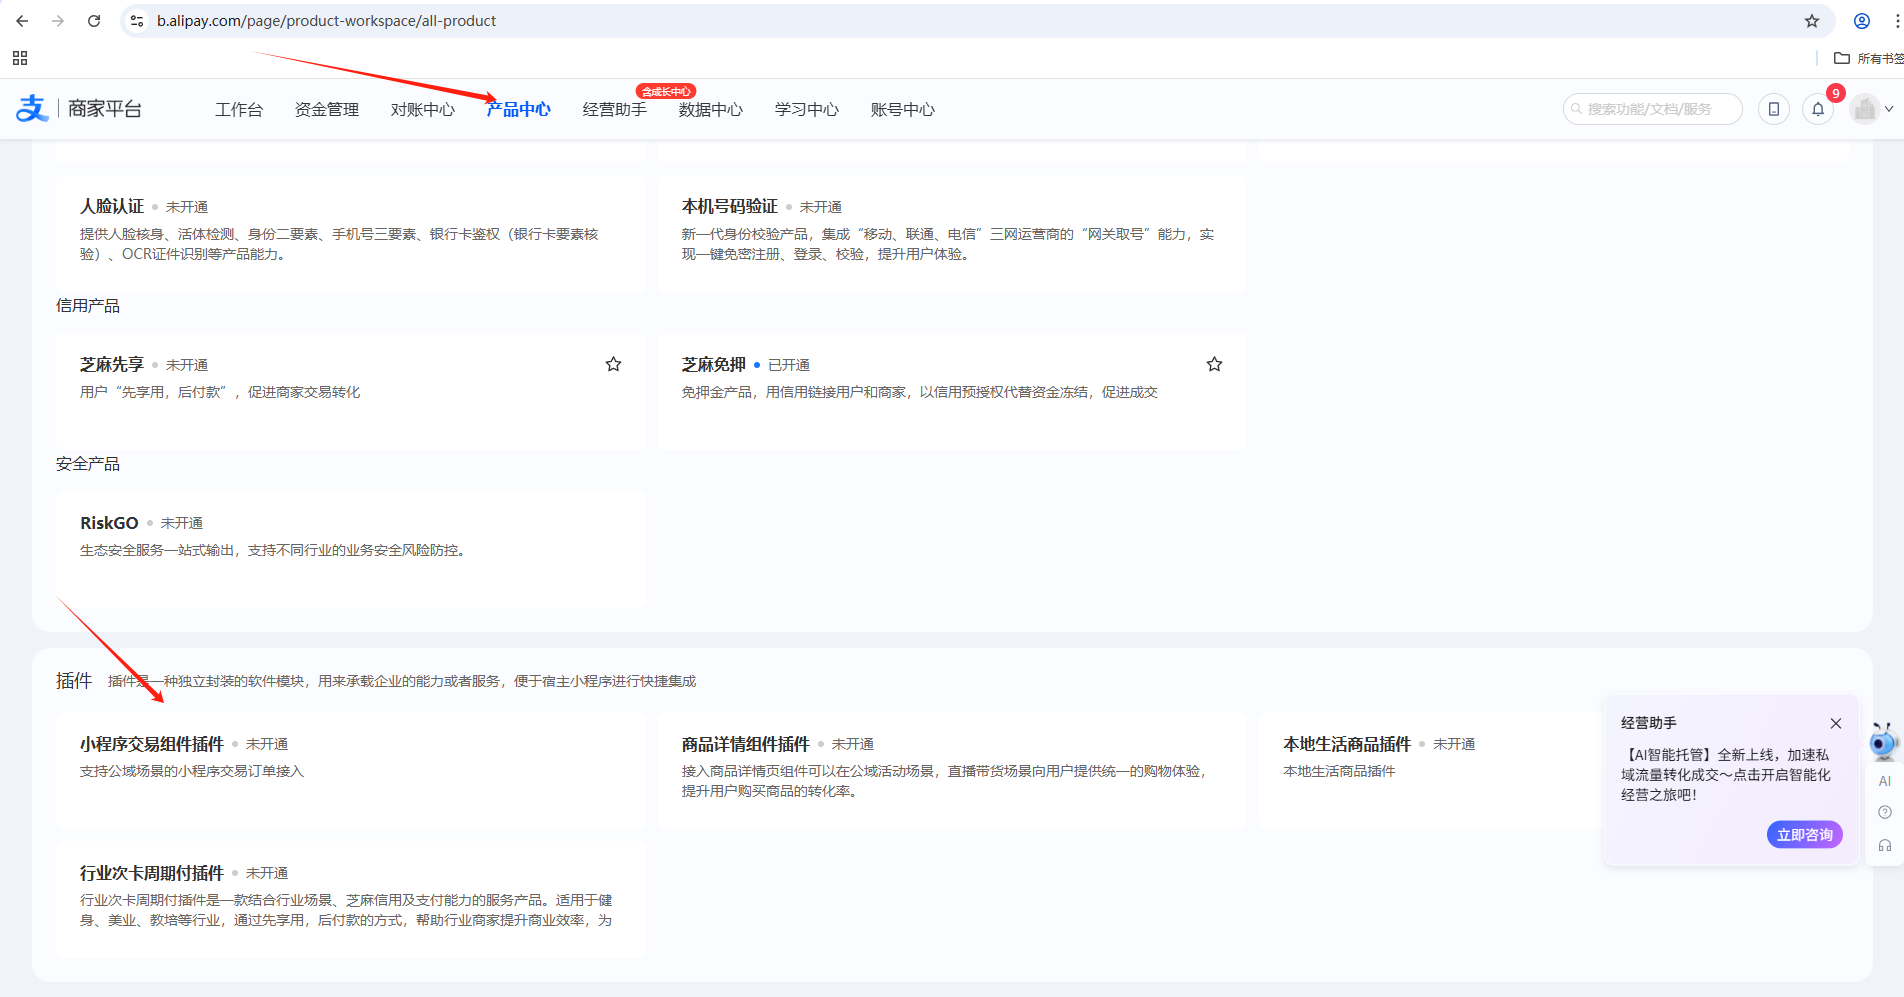1904x997 pixels.
Task: Select the 产品中心 tab
Action: click(x=519, y=109)
